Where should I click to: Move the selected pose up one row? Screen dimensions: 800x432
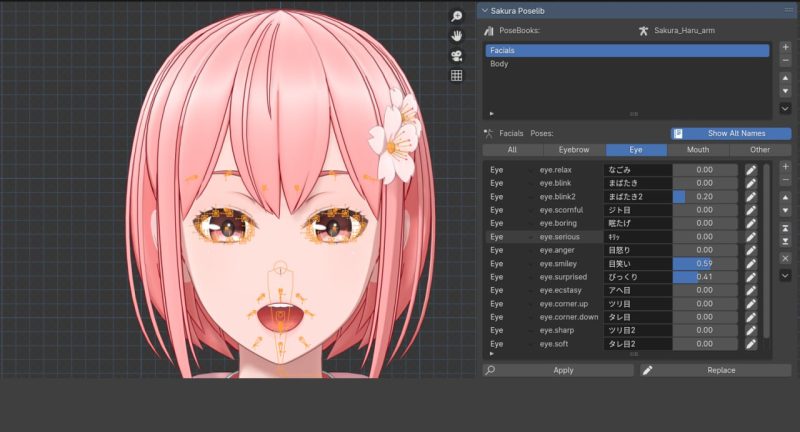click(x=785, y=197)
